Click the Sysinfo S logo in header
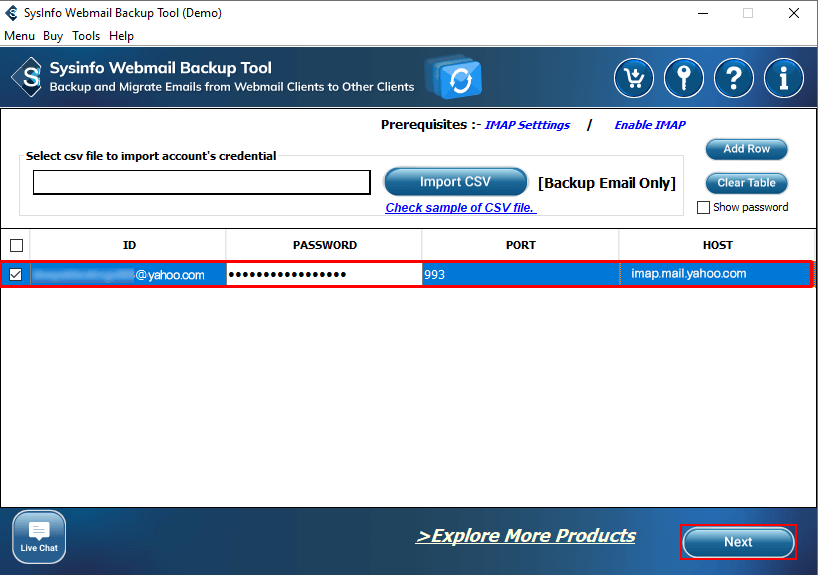 pyautogui.click(x=28, y=77)
